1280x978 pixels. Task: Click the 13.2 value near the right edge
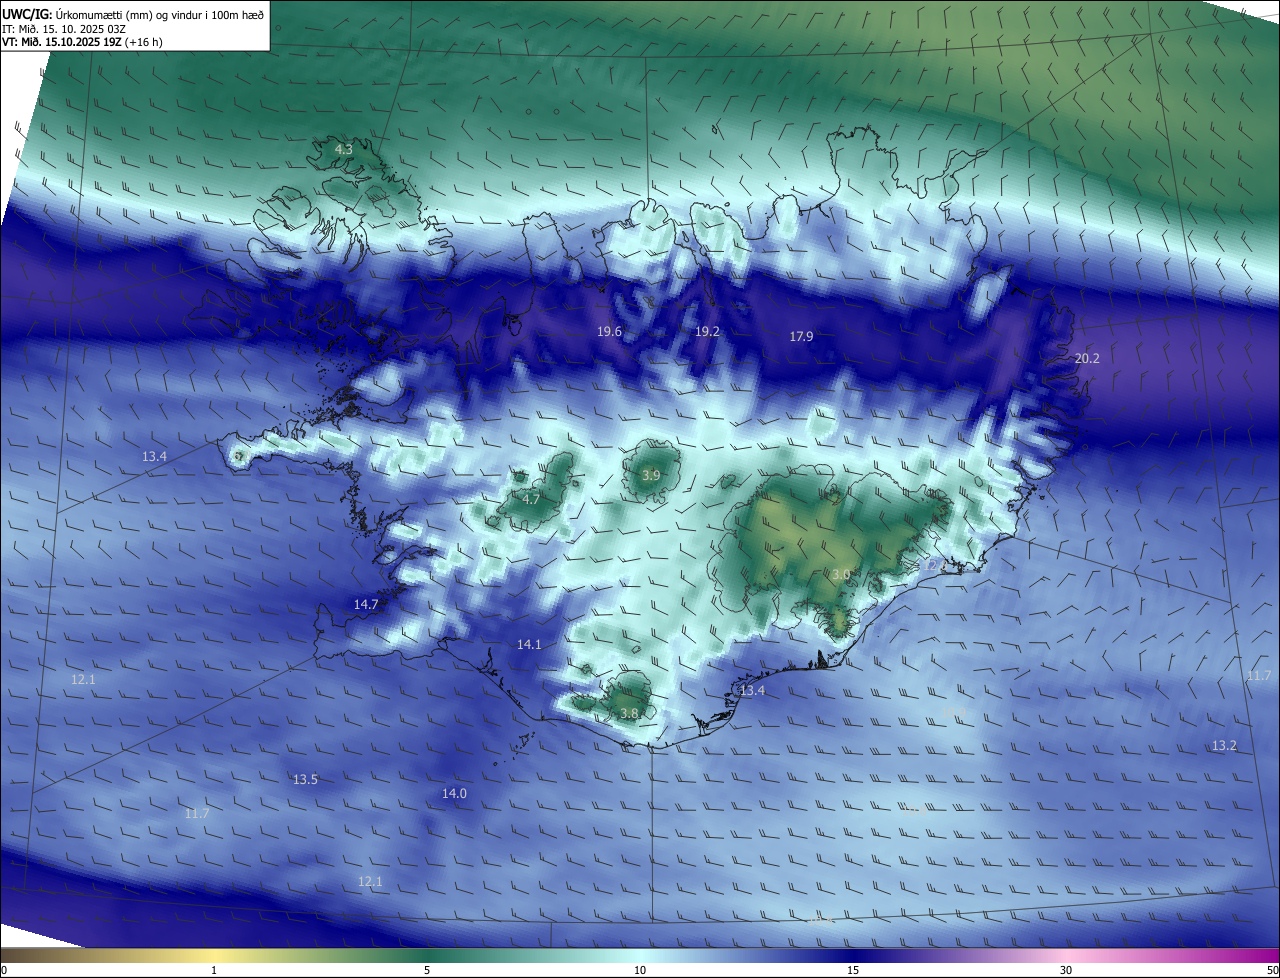tap(1224, 746)
